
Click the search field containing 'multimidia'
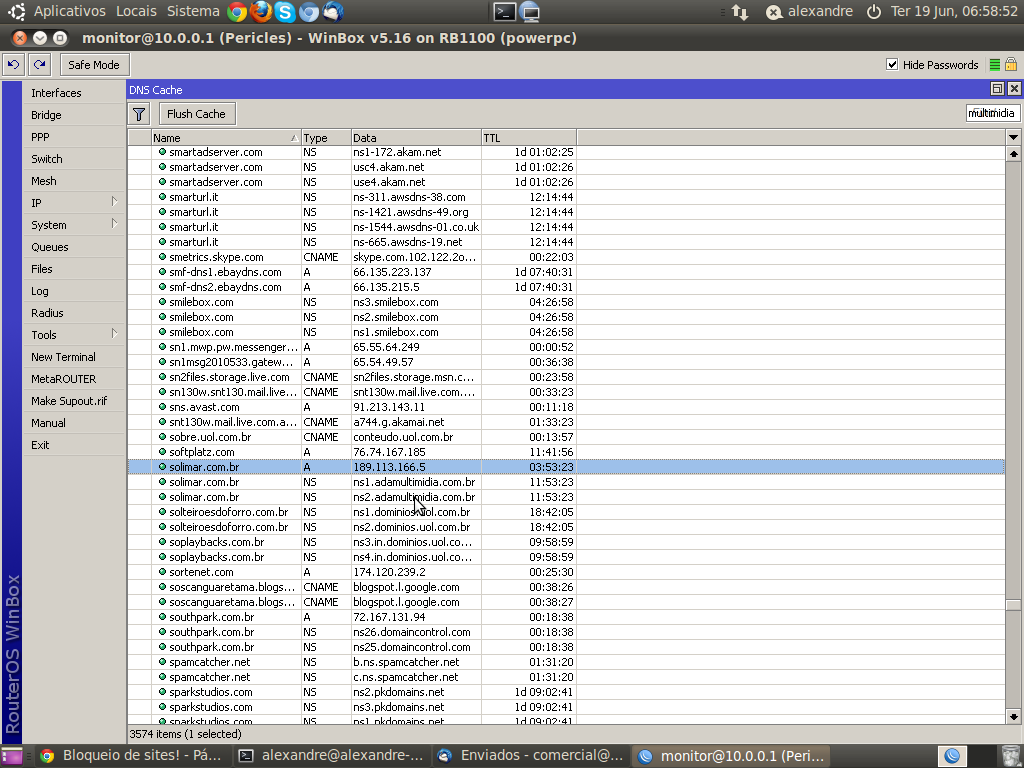(x=992, y=114)
